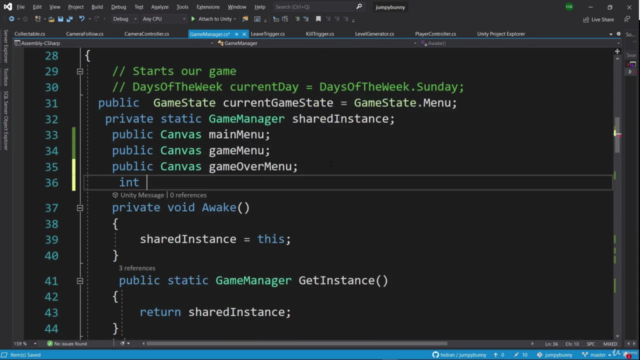Click the Open File folder icon

coord(51,19)
